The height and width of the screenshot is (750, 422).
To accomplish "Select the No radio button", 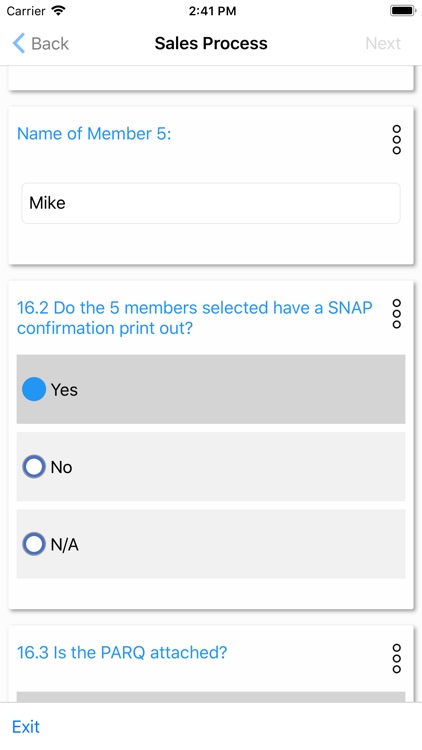I will [34, 466].
